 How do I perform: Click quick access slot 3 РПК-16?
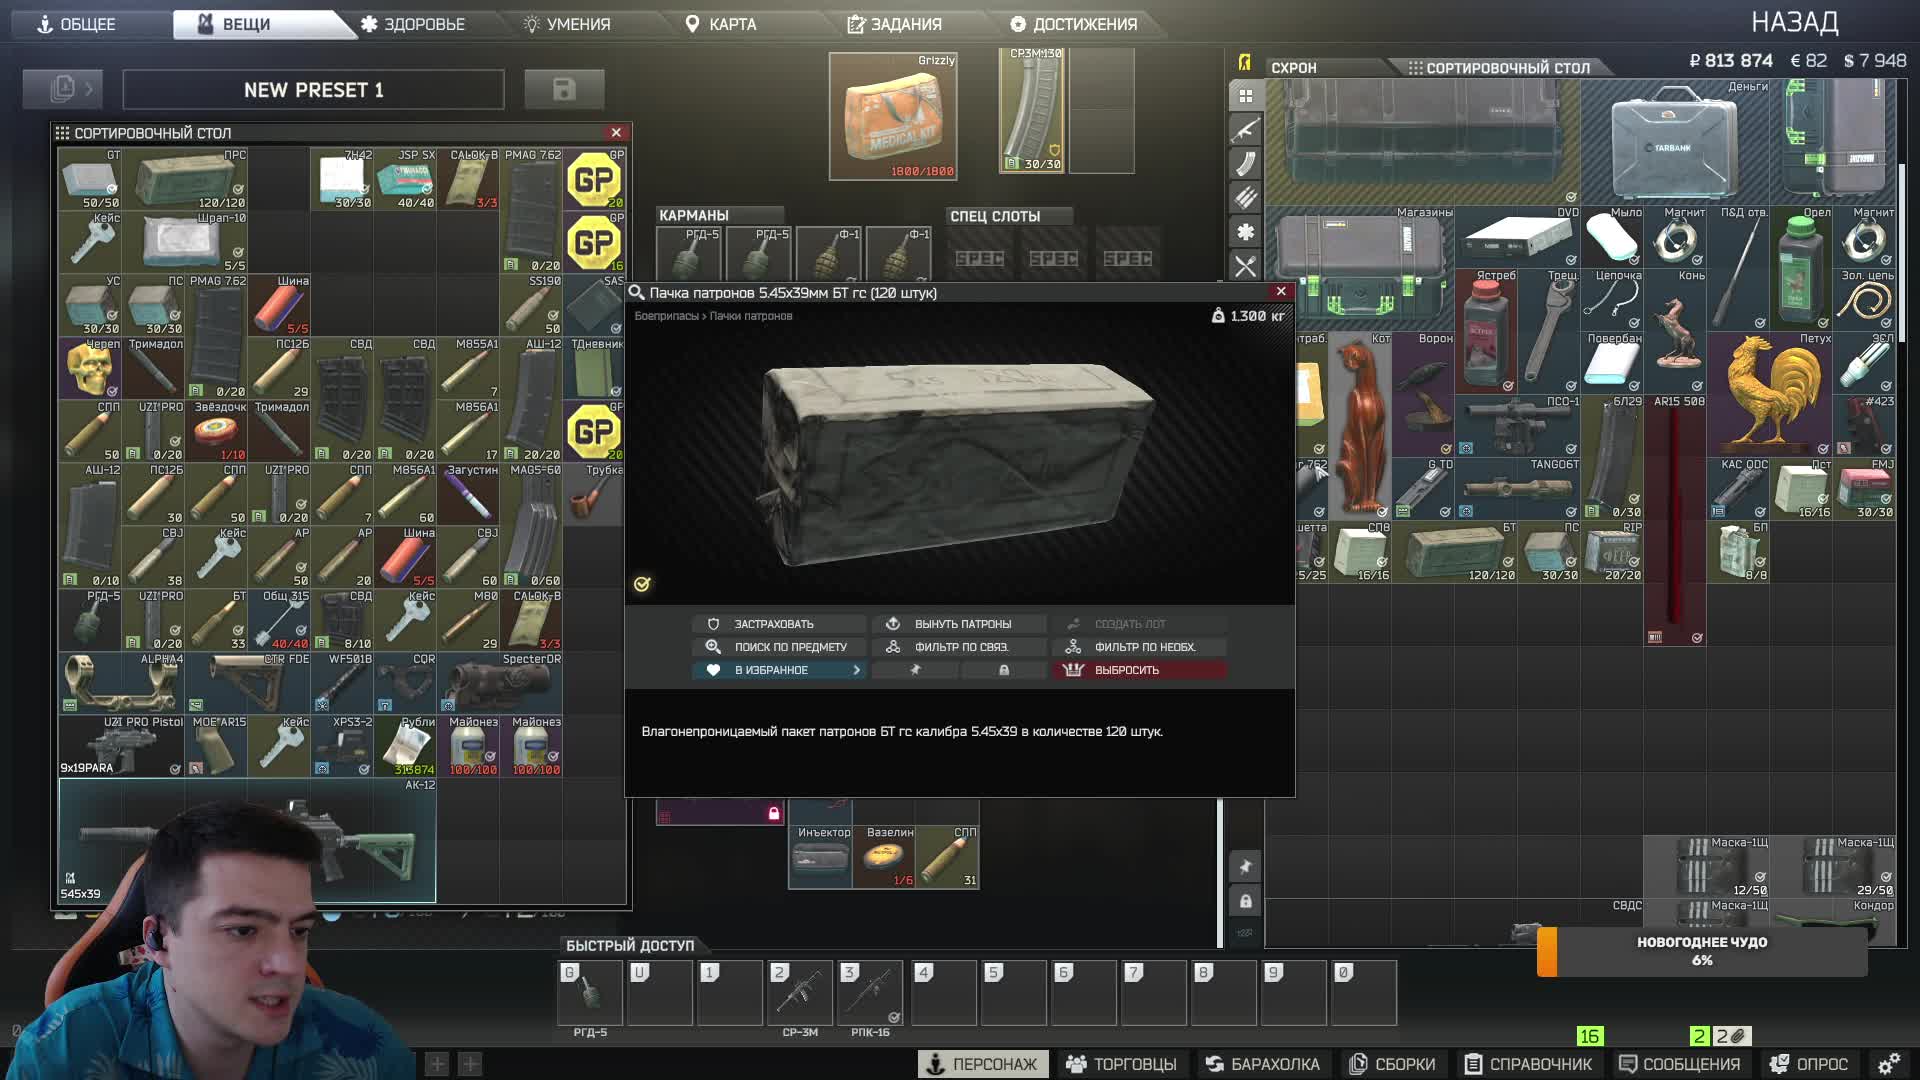point(870,993)
